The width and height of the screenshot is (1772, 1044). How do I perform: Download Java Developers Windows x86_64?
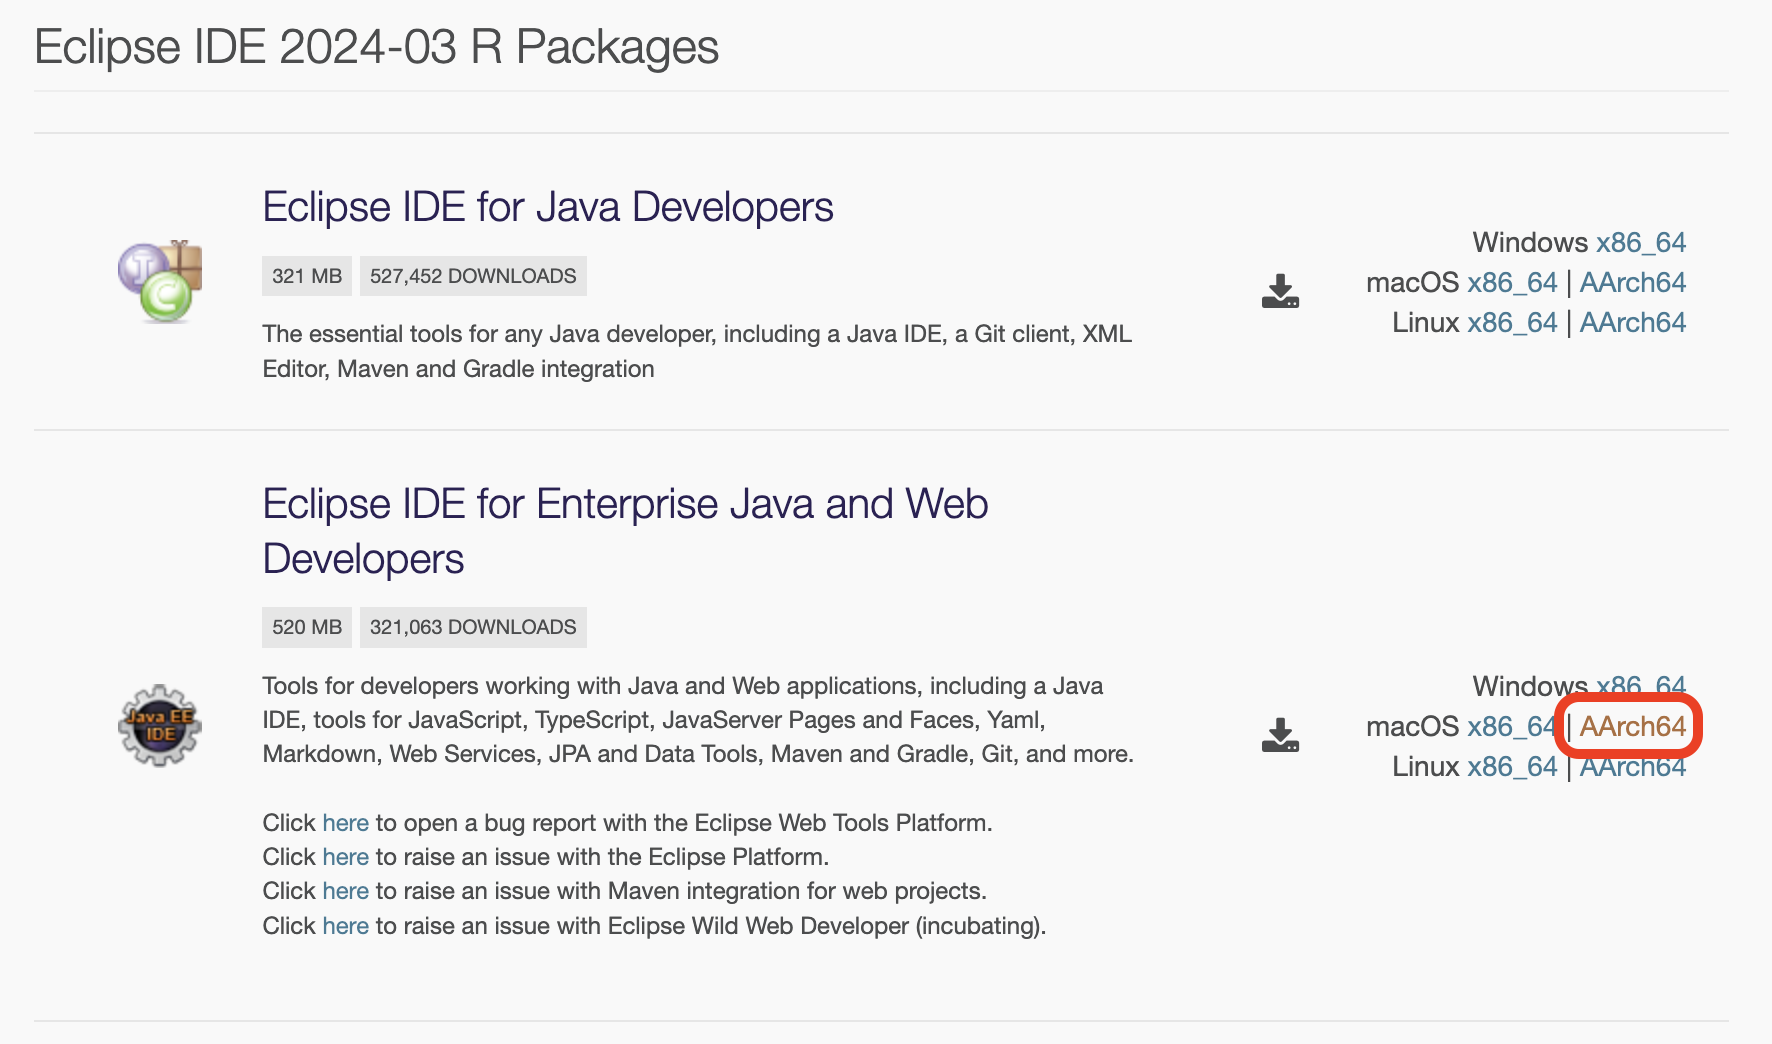pos(1641,242)
